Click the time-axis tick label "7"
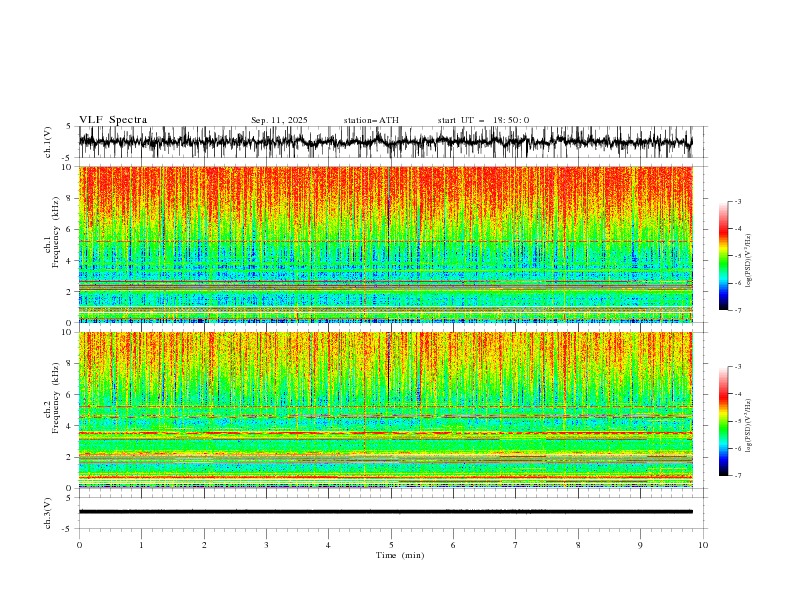The image size is (792, 612). [x=516, y=545]
